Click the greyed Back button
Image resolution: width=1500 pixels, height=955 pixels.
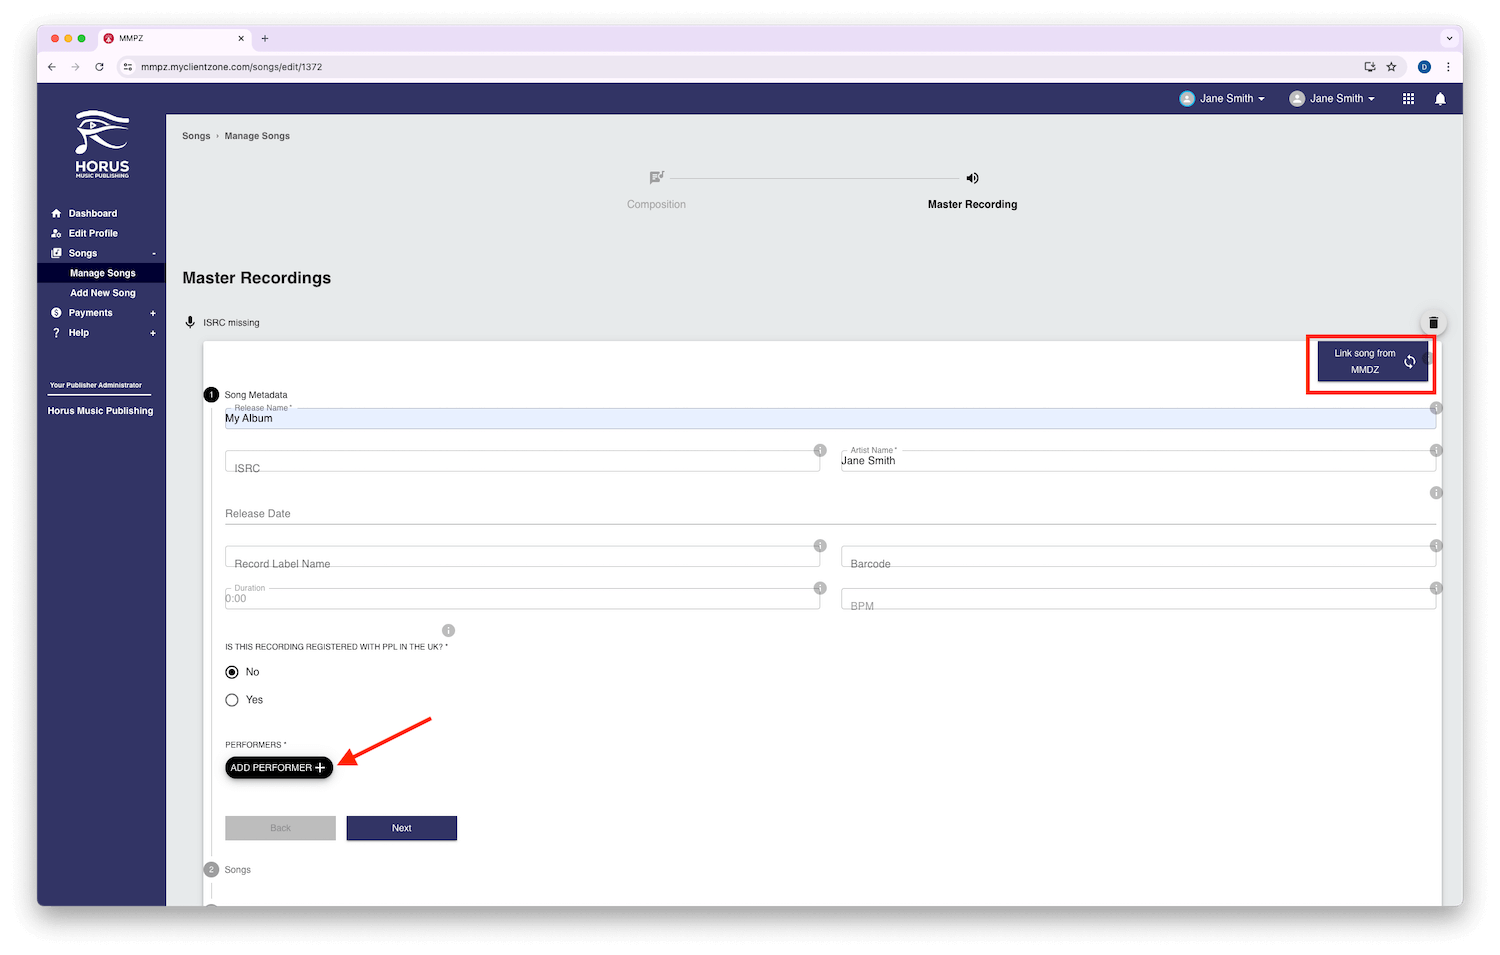(280, 828)
